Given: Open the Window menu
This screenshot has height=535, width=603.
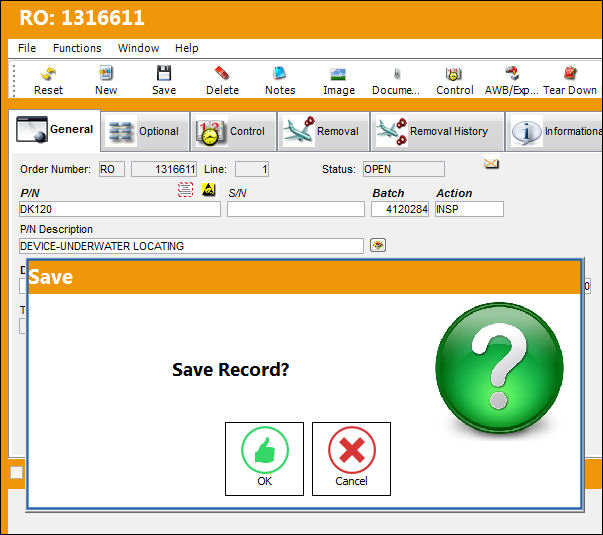Looking at the screenshot, I should (x=138, y=48).
